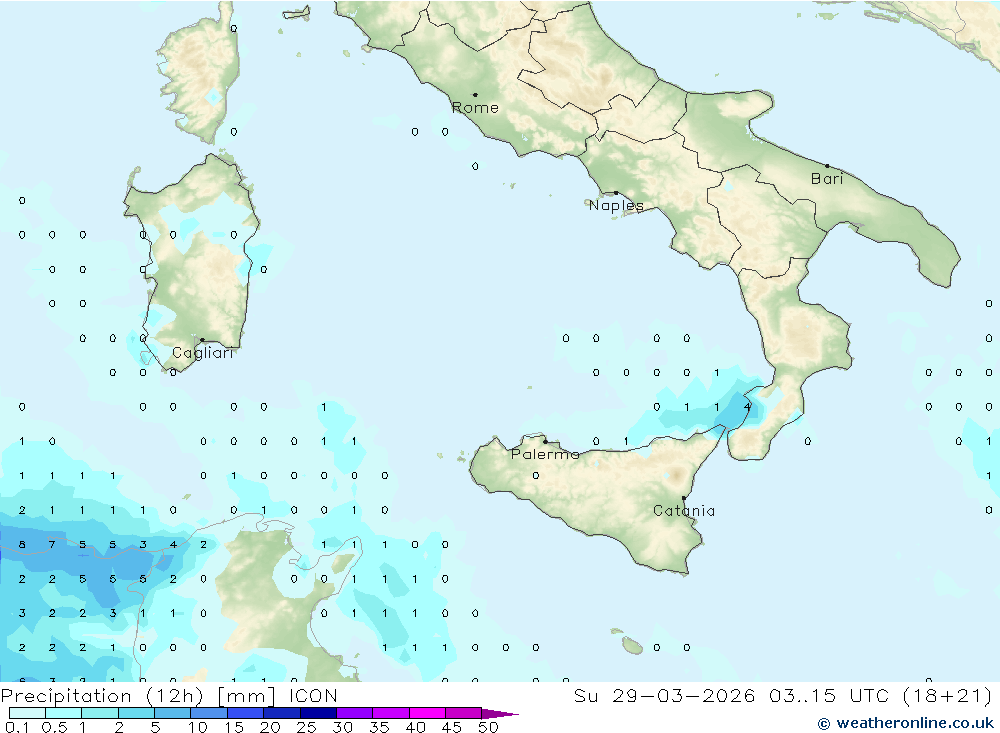Click the legend label 50
This screenshot has height=733, width=1000.
(x=488, y=727)
